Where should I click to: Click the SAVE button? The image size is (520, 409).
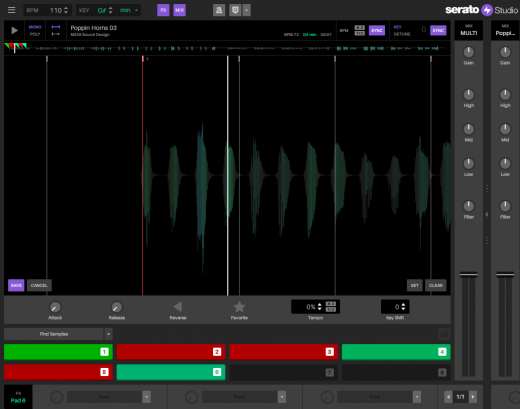pyautogui.click(x=16, y=285)
